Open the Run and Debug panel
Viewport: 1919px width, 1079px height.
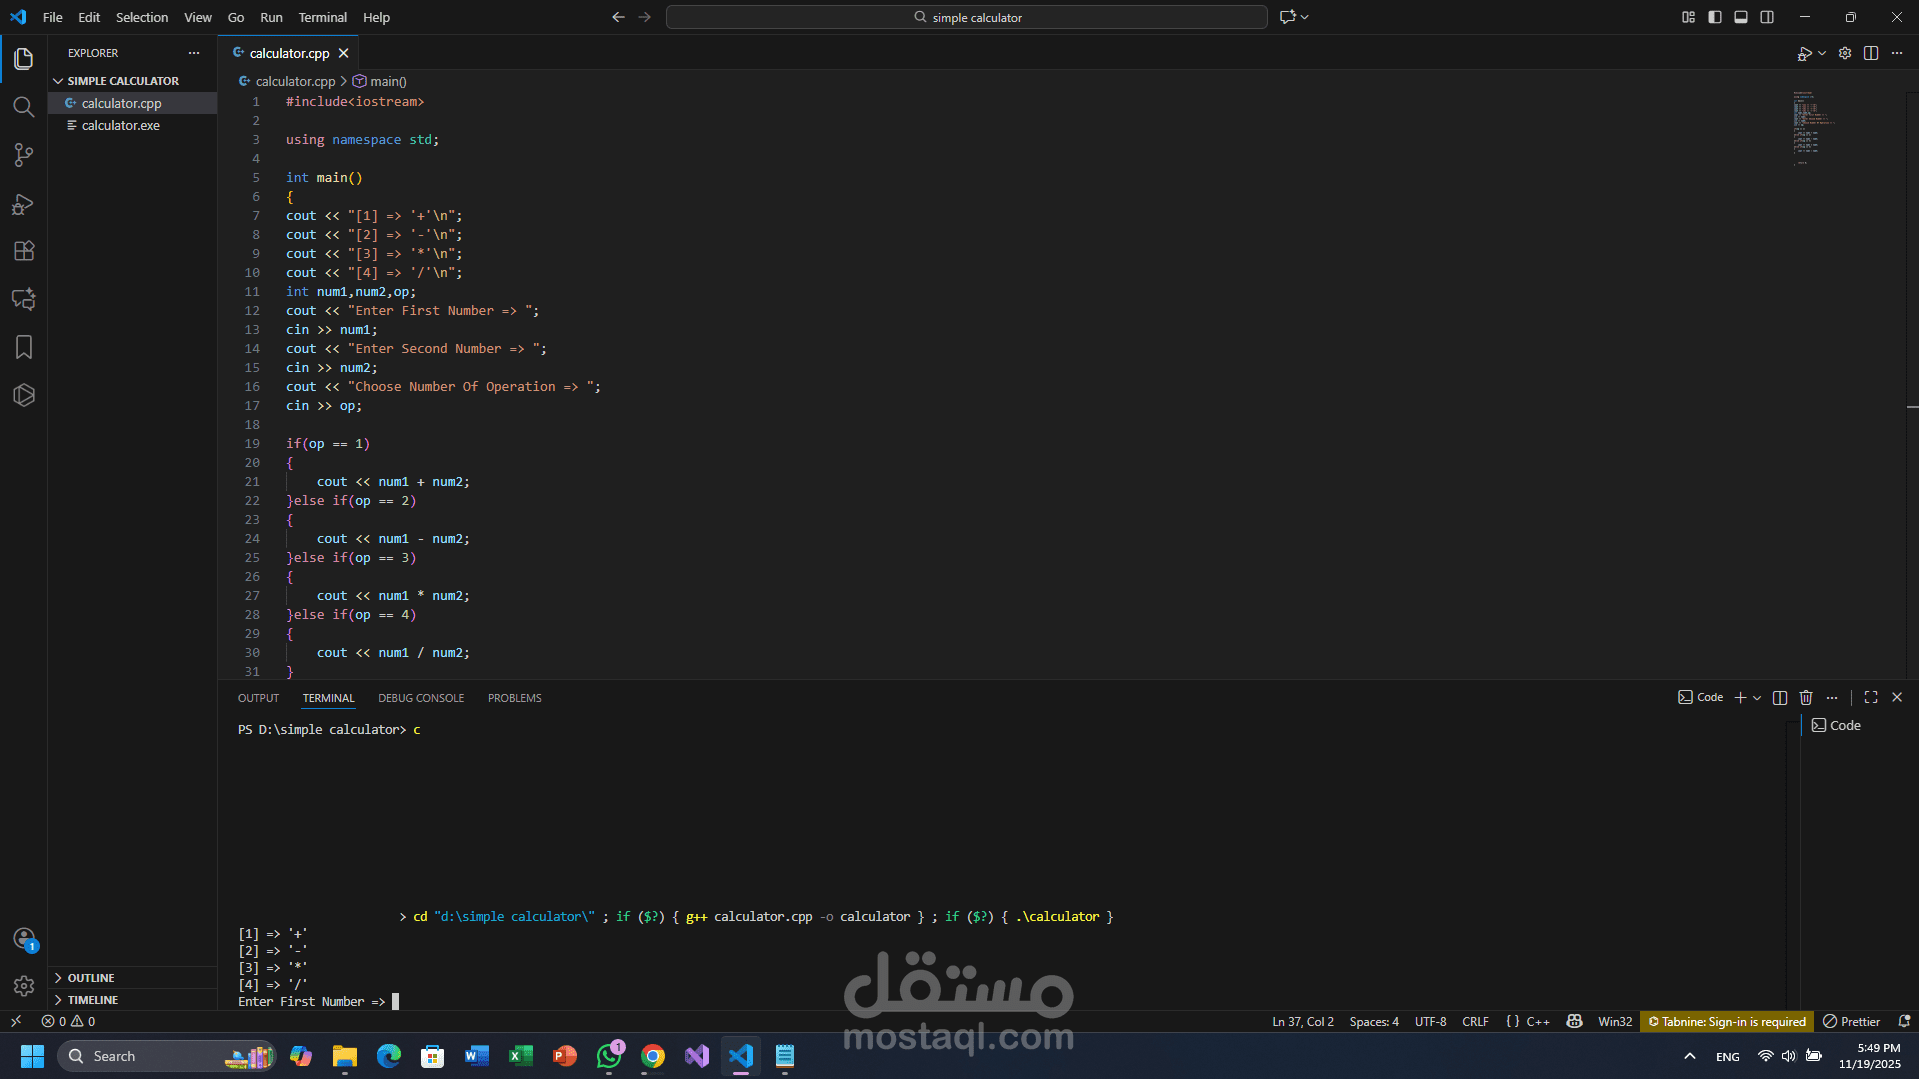pos(24,205)
